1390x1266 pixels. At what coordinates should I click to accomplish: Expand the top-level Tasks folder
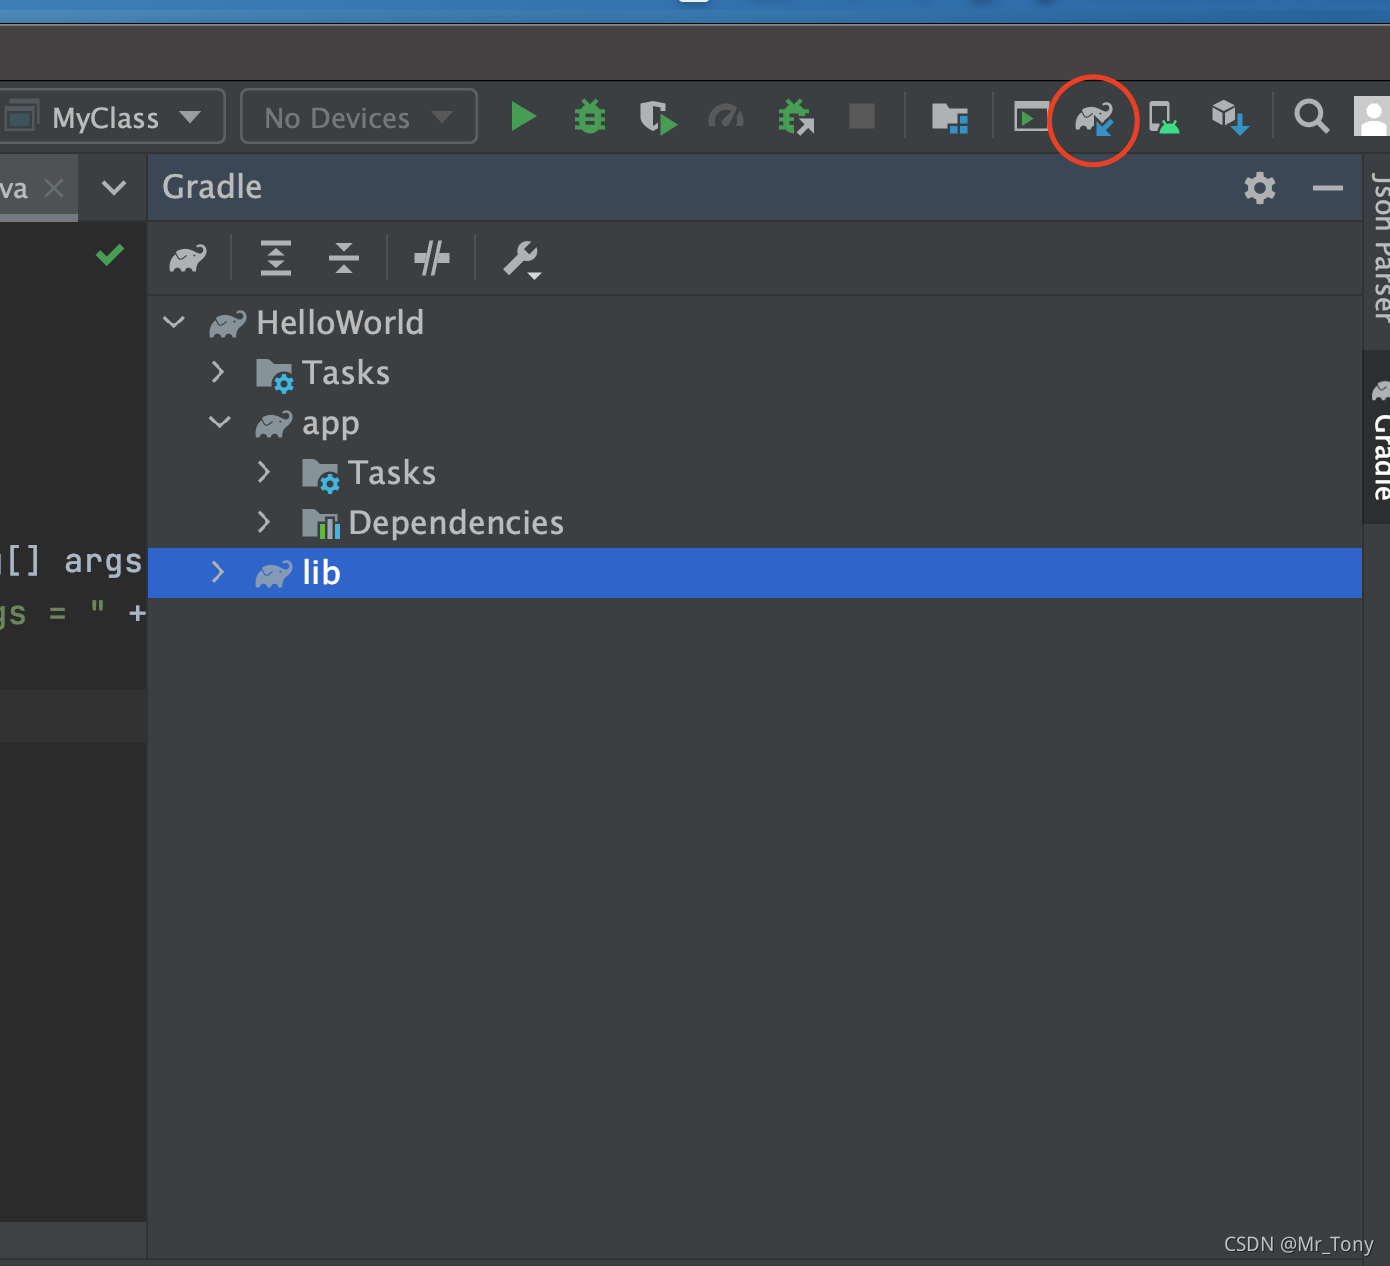point(218,372)
